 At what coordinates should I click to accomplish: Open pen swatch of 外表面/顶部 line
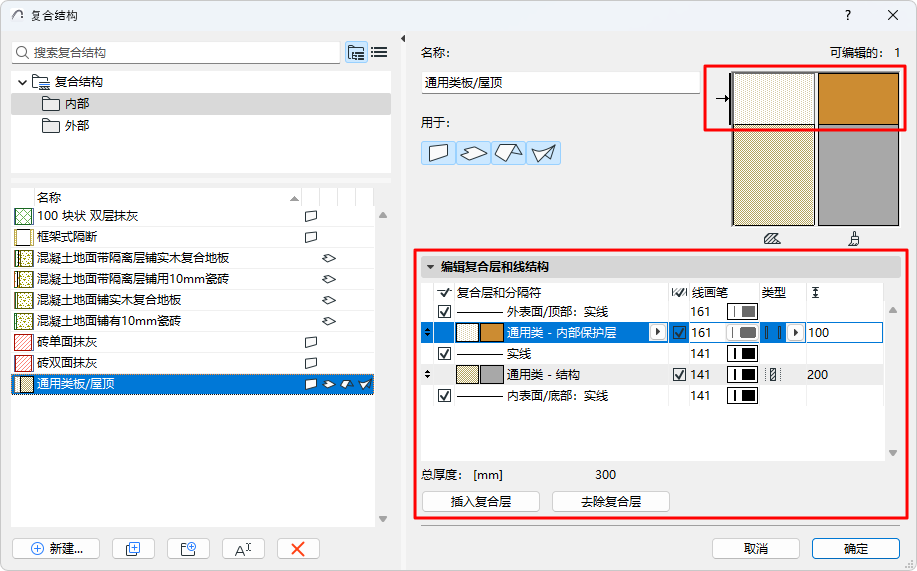click(x=742, y=311)
